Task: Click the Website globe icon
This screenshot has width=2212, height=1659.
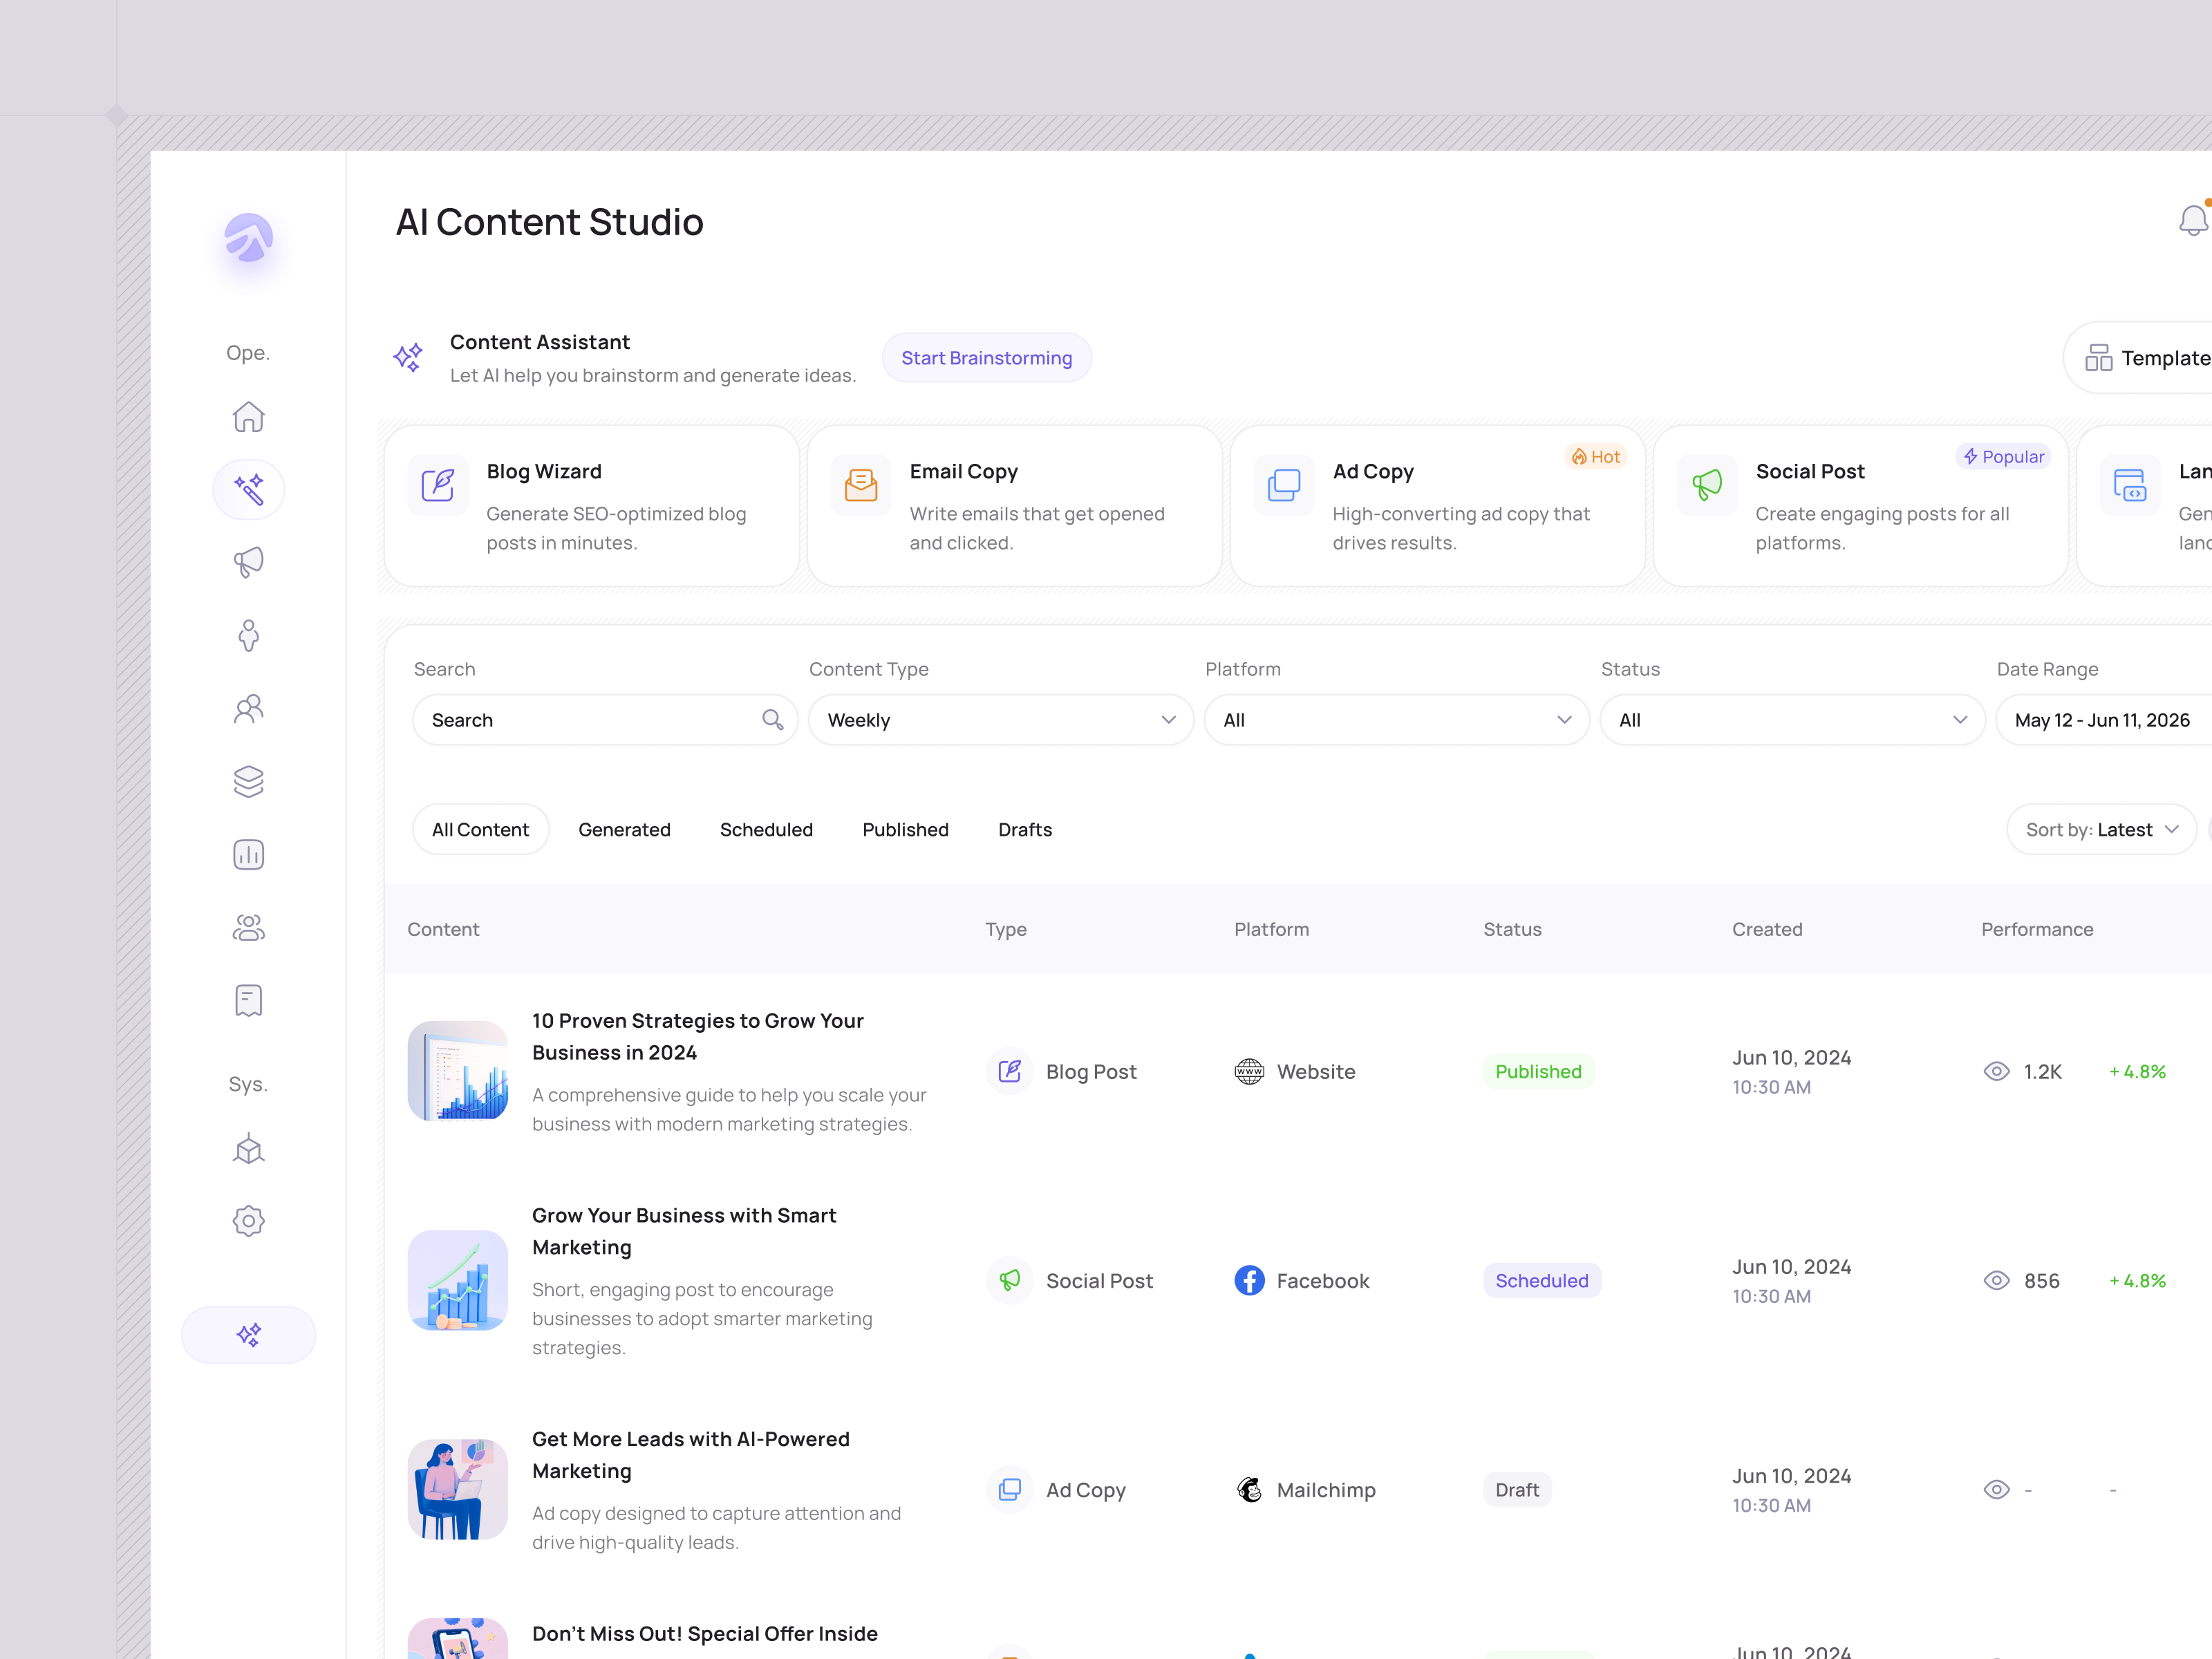Action: [x=1249, y=1071]
